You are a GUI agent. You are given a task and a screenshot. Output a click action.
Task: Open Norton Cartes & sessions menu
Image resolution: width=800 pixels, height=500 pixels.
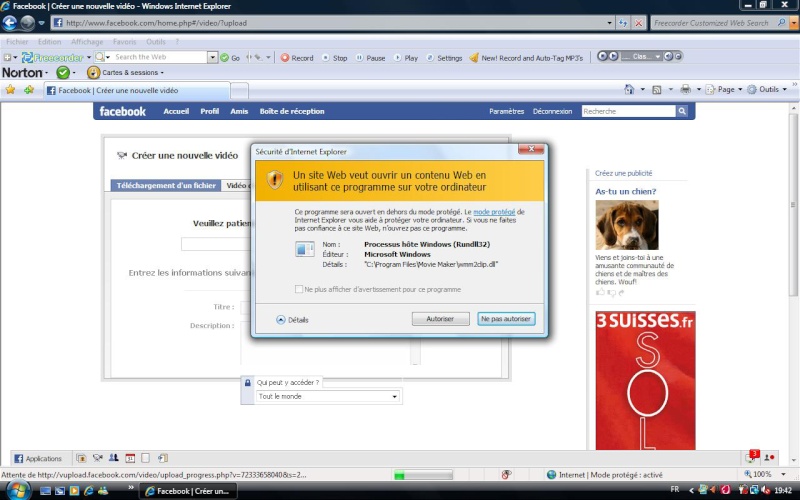click(126, 72)
